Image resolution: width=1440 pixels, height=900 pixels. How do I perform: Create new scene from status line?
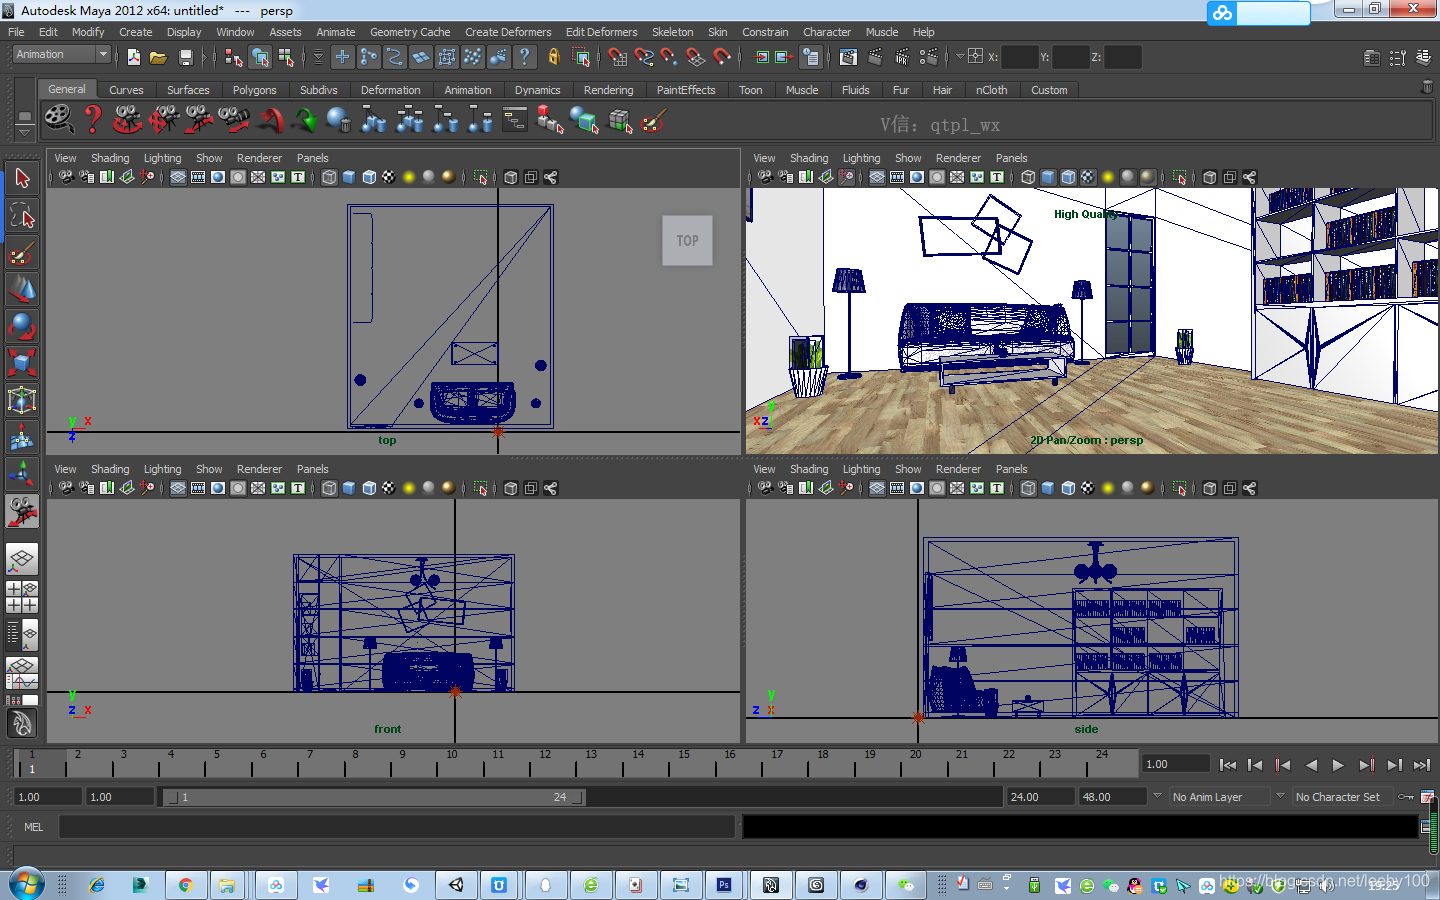134,57
